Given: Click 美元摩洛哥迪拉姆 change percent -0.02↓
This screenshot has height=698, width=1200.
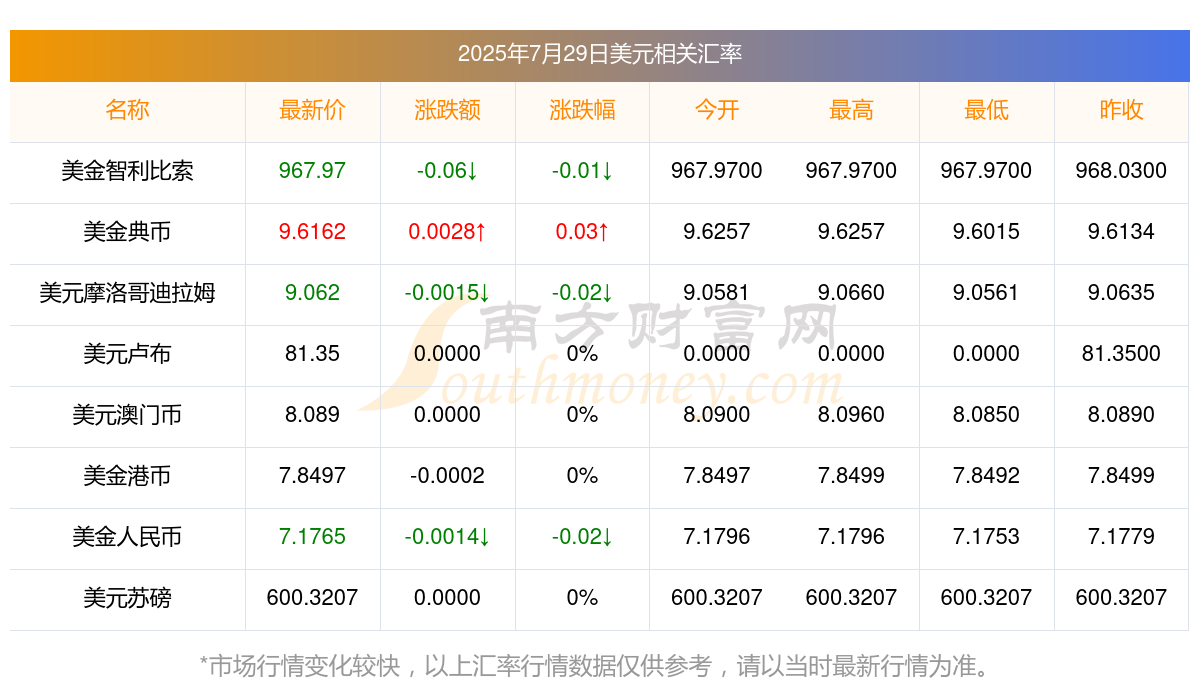Looking at the screenshot, I should (x=582, y=293).
